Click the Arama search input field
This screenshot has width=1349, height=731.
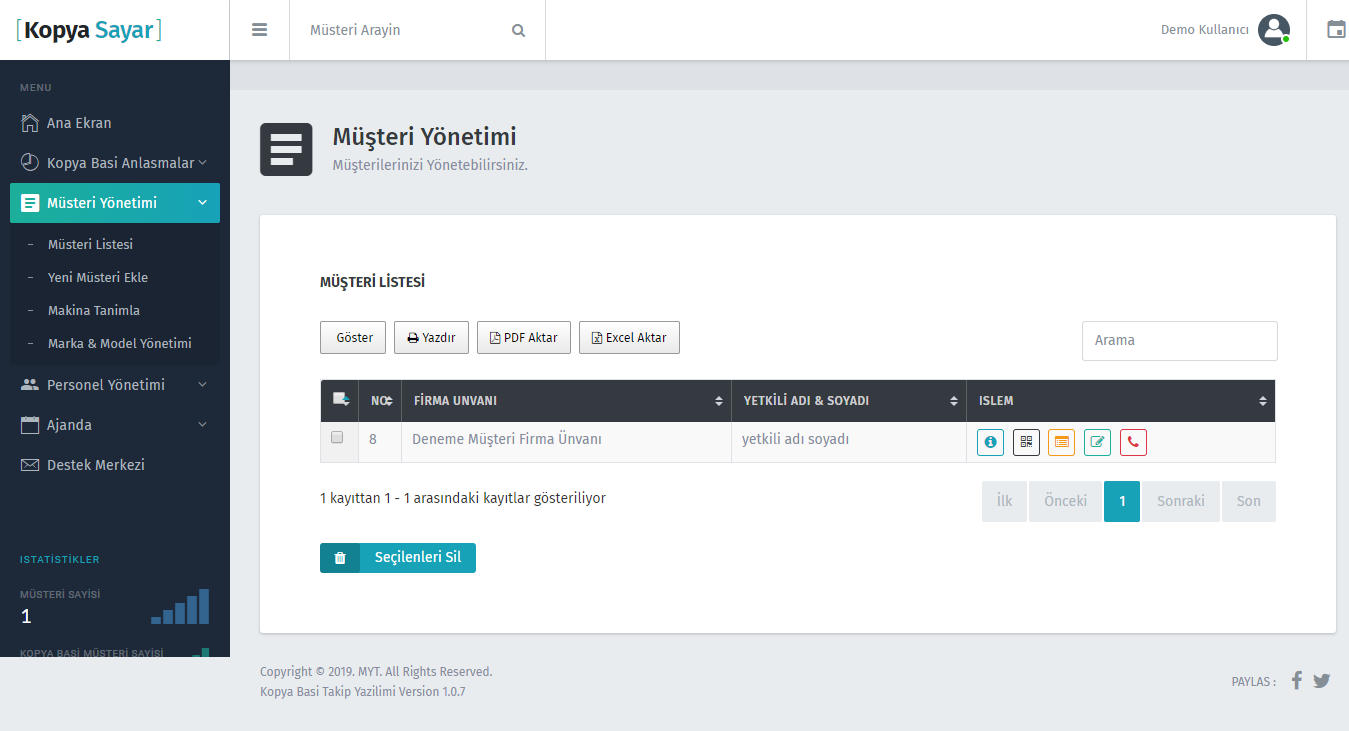[1179, 341]
